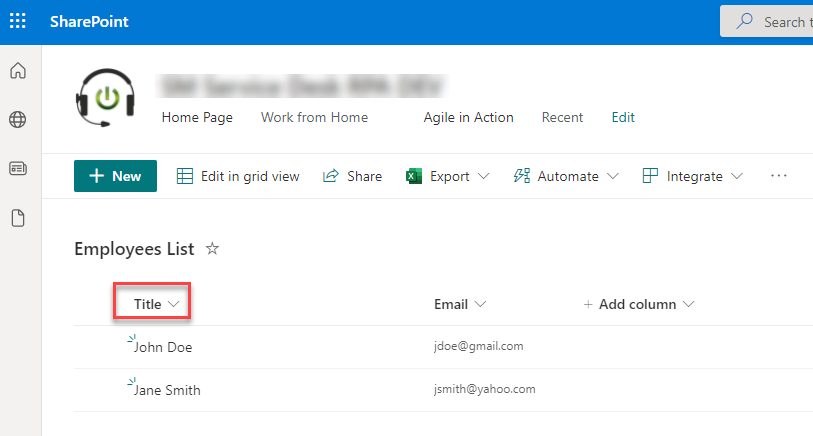
Task: Click the SharePoint logo text
Action: tap(89, 22)
